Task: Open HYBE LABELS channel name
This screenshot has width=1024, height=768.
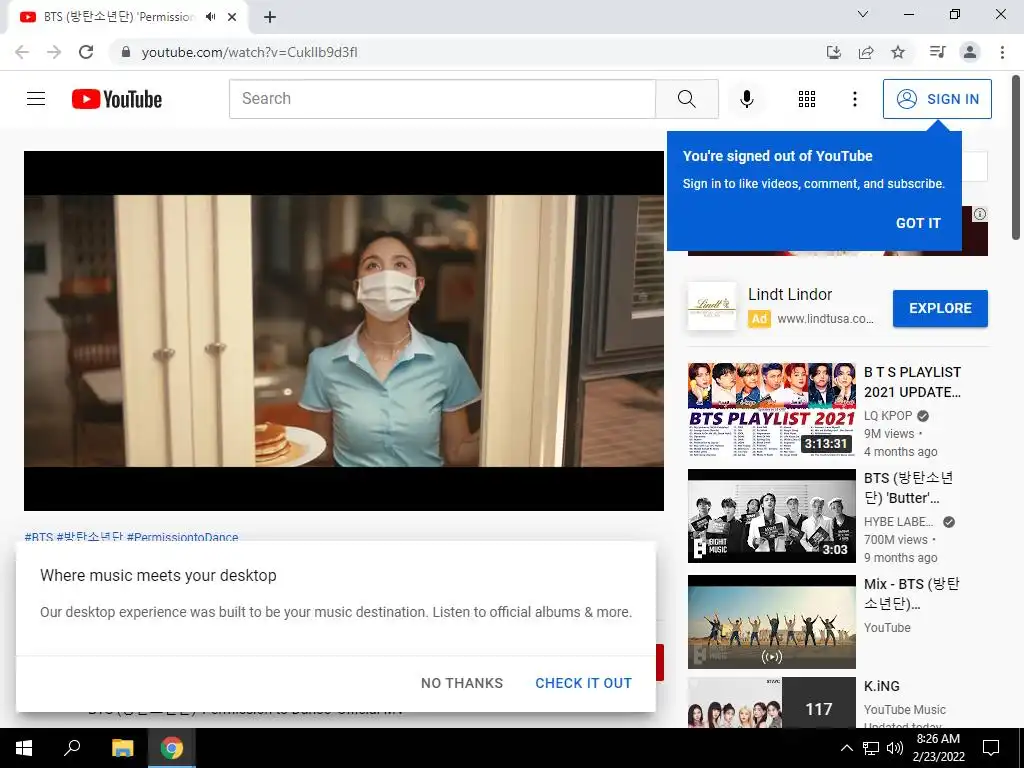Action: 899,522
